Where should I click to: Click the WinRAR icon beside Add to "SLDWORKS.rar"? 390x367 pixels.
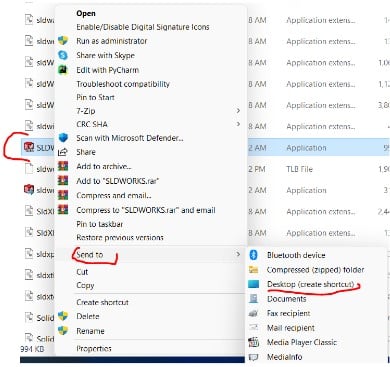[63, 181]
